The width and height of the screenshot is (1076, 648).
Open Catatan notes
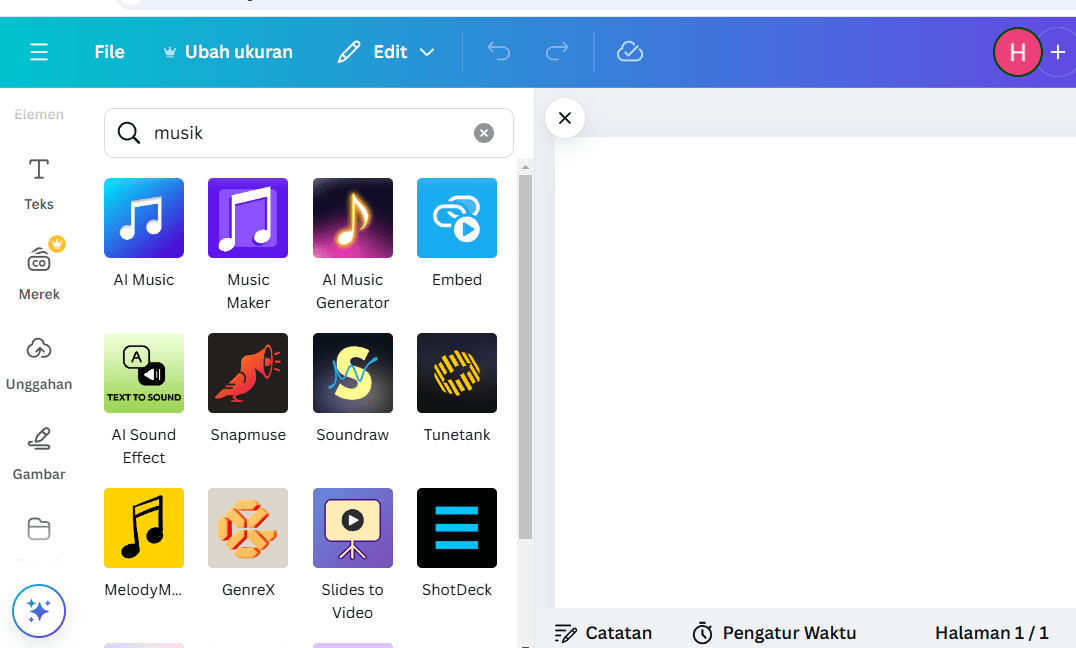[603, 632]
